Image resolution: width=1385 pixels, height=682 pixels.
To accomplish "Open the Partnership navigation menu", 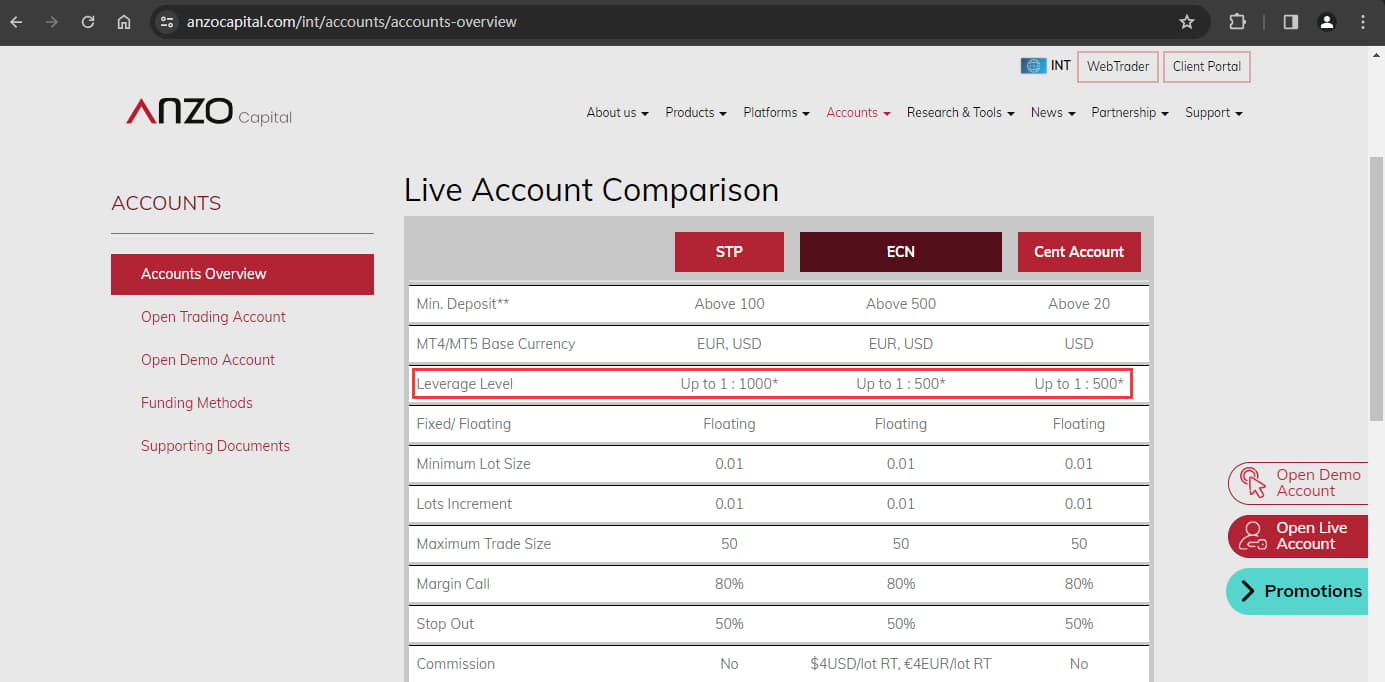I will [x=1130, y=113].
